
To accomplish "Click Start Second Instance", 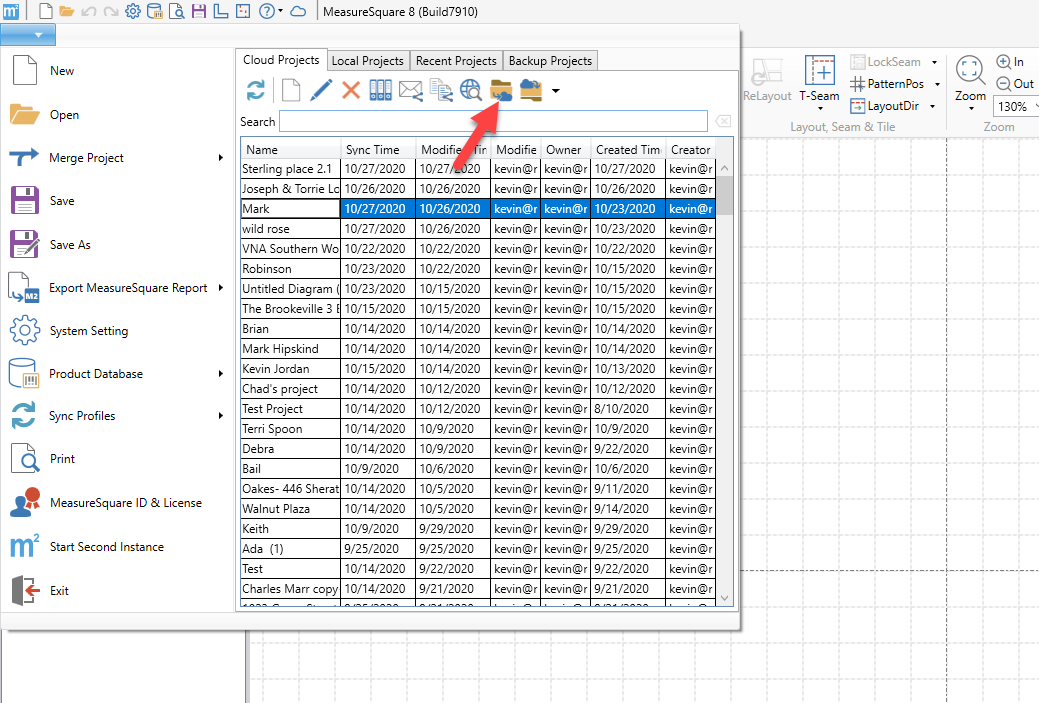I will point(116,547).
